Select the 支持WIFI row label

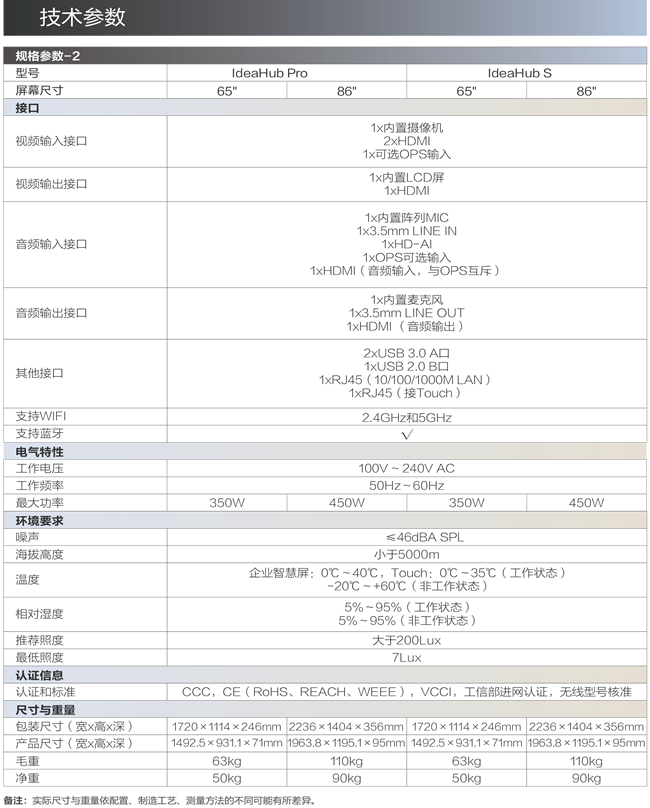(x=41, y=416)
